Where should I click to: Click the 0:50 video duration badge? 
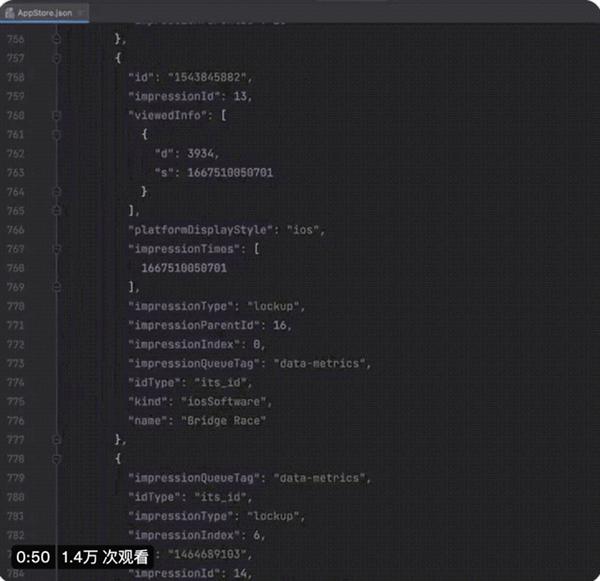click(x=33, y=557)
